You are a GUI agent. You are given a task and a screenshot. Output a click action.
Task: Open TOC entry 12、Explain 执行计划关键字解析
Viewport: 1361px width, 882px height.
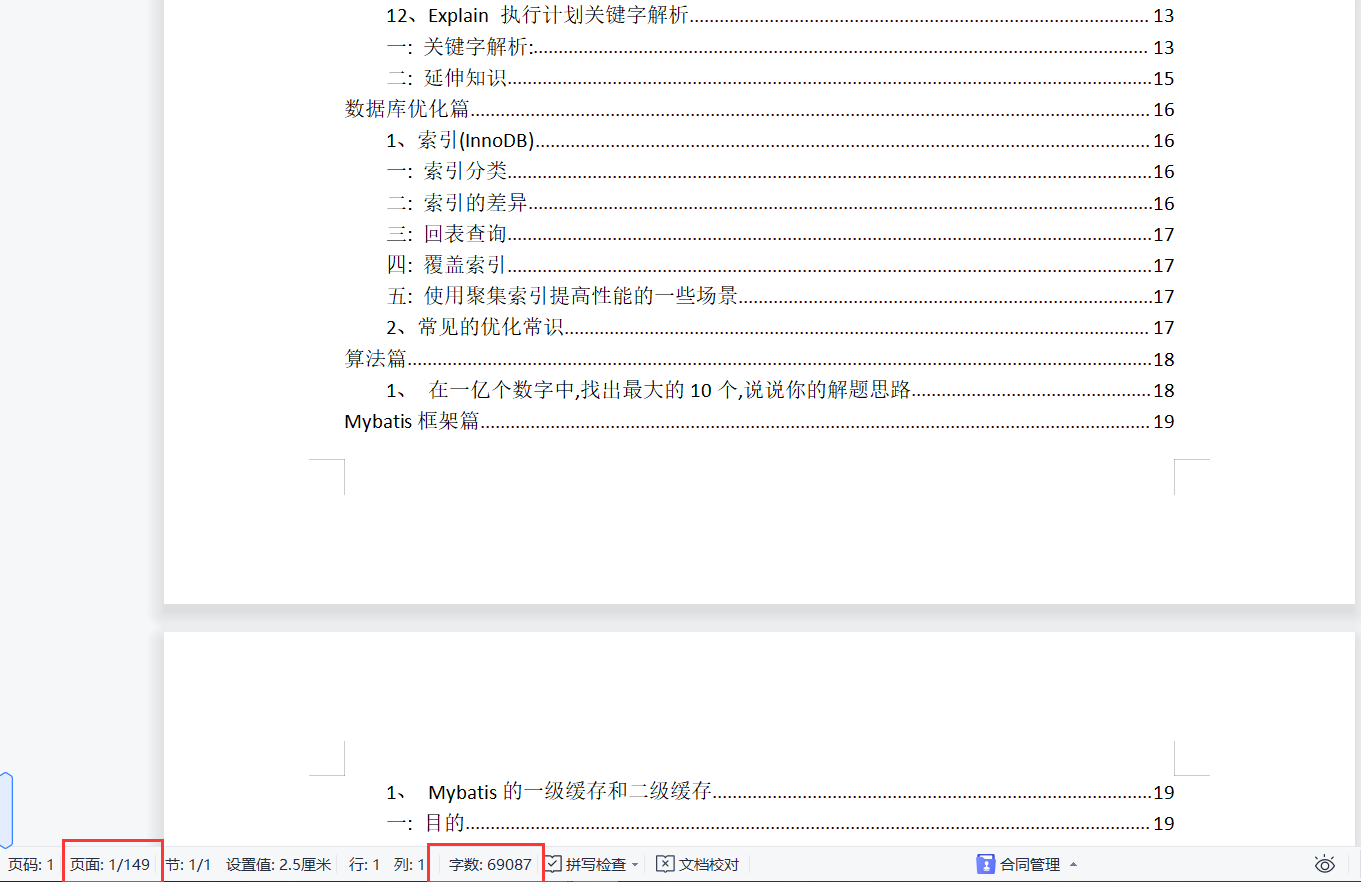pos(780,16)
